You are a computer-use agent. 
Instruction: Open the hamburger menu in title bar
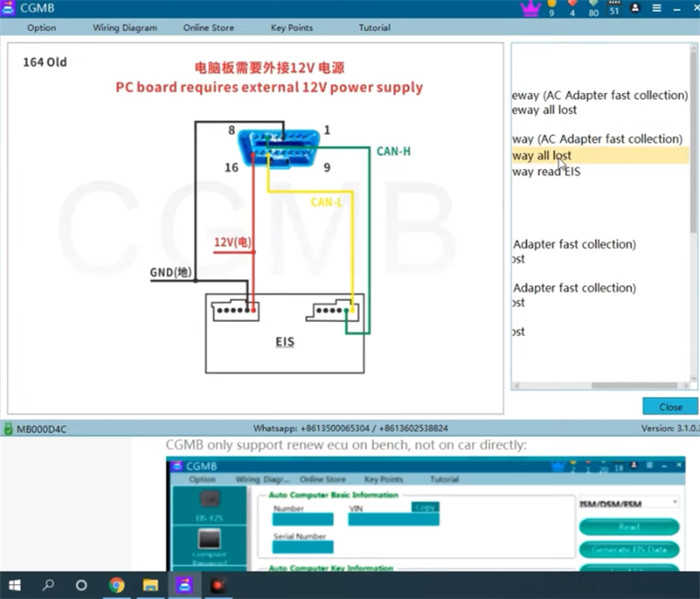pyautogui.click(x=656, y=8)
